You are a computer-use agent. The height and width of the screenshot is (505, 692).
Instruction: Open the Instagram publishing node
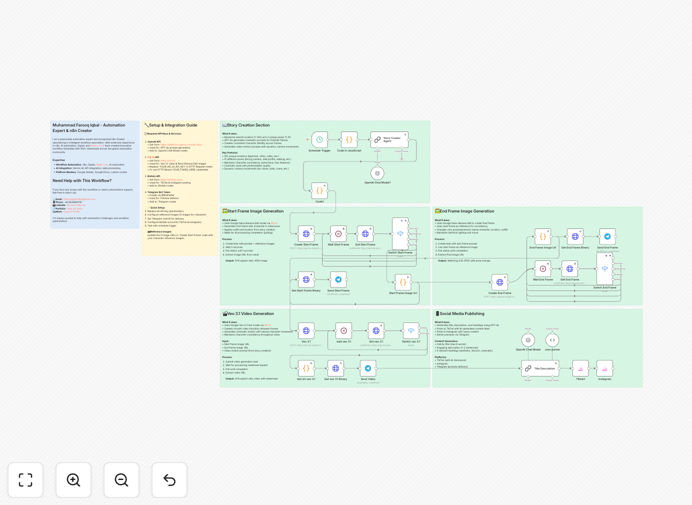click(605, 369)
